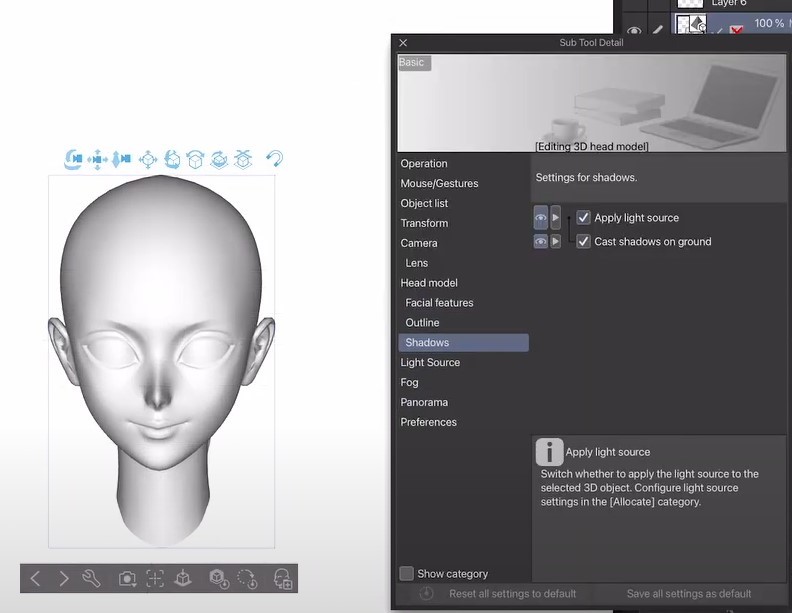Image resolution: width=792 pixels, height=613 pixels.
Task: Click the focus-on-model bracket icon
Action: 155,578
